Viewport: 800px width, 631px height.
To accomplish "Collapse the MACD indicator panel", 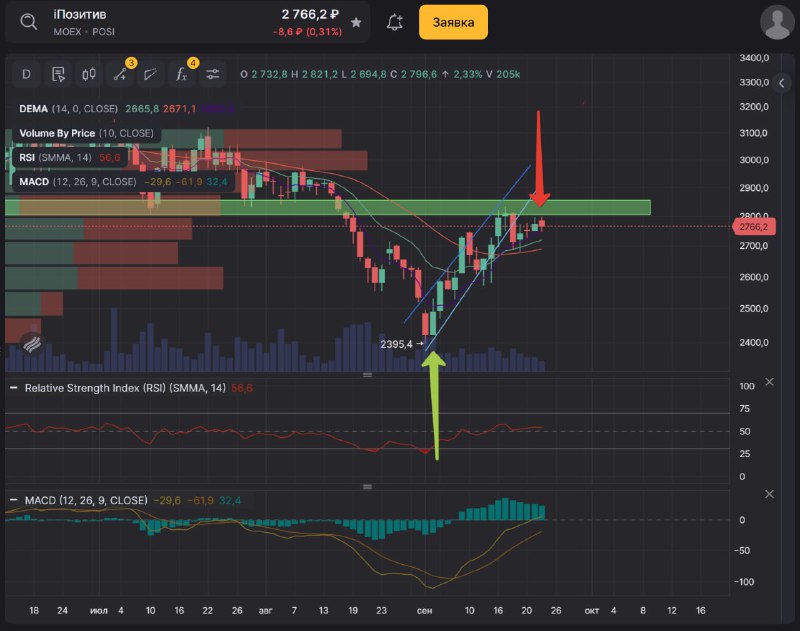I will pyautogui.click(x=14, y=500).
